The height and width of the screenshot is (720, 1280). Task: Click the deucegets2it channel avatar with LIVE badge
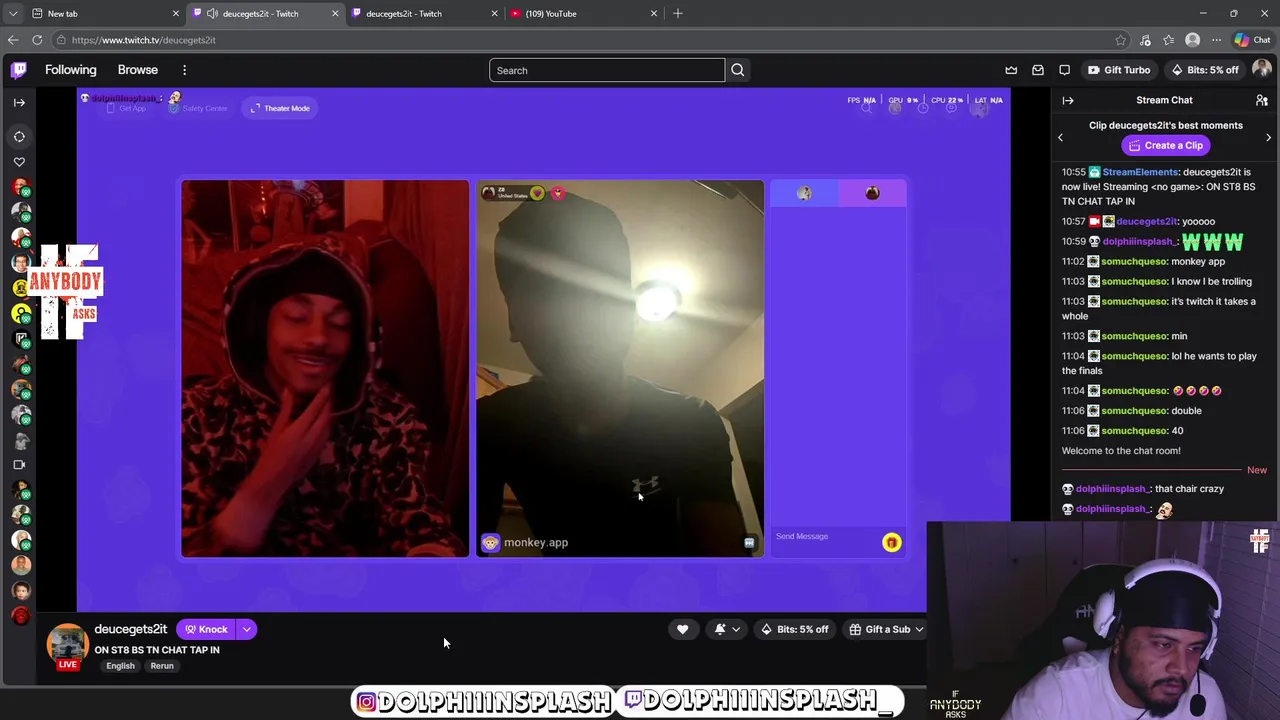(x=67, y=646)
